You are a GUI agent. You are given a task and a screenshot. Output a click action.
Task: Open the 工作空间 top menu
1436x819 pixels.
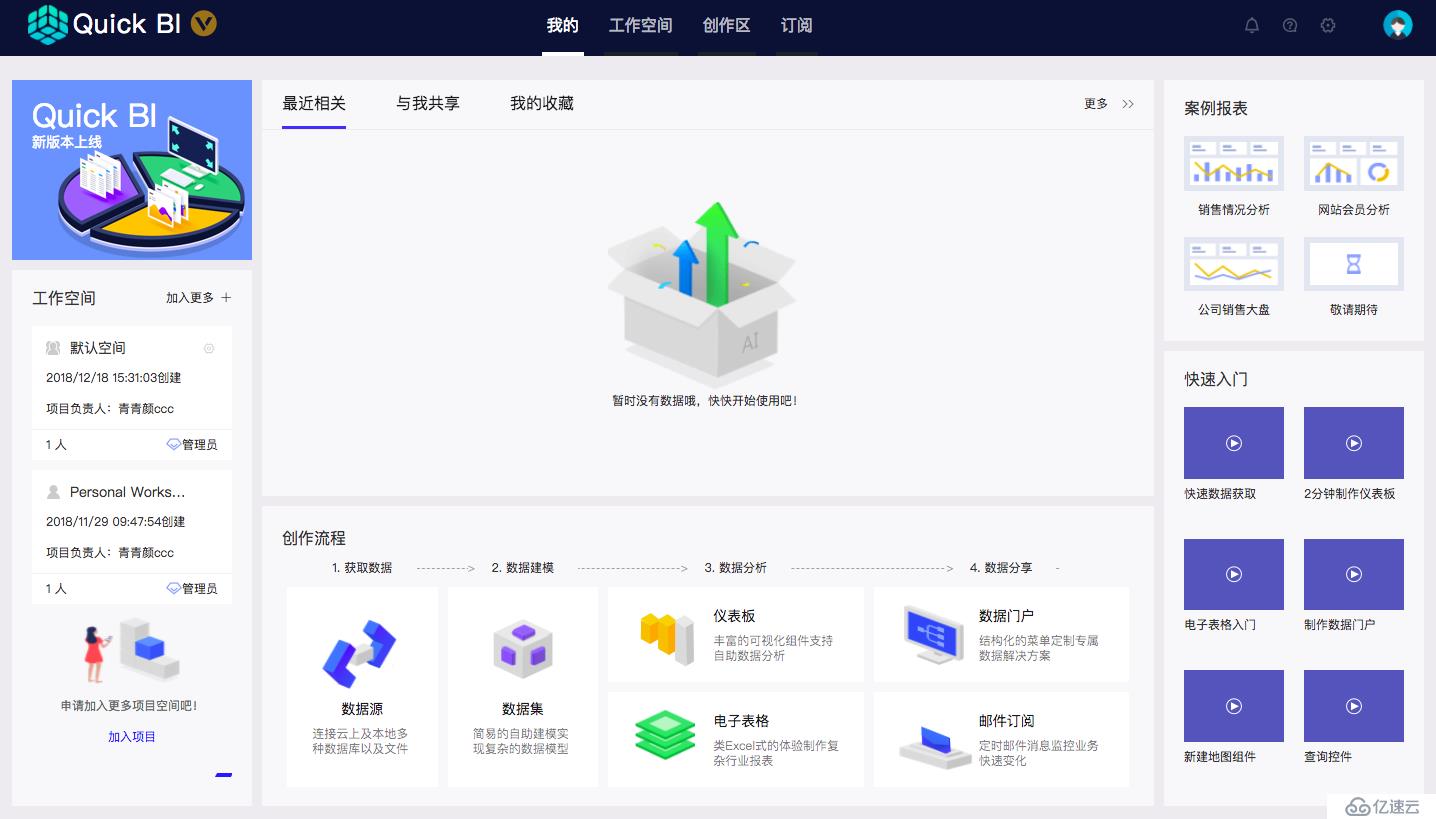click(x=641, y=25)
